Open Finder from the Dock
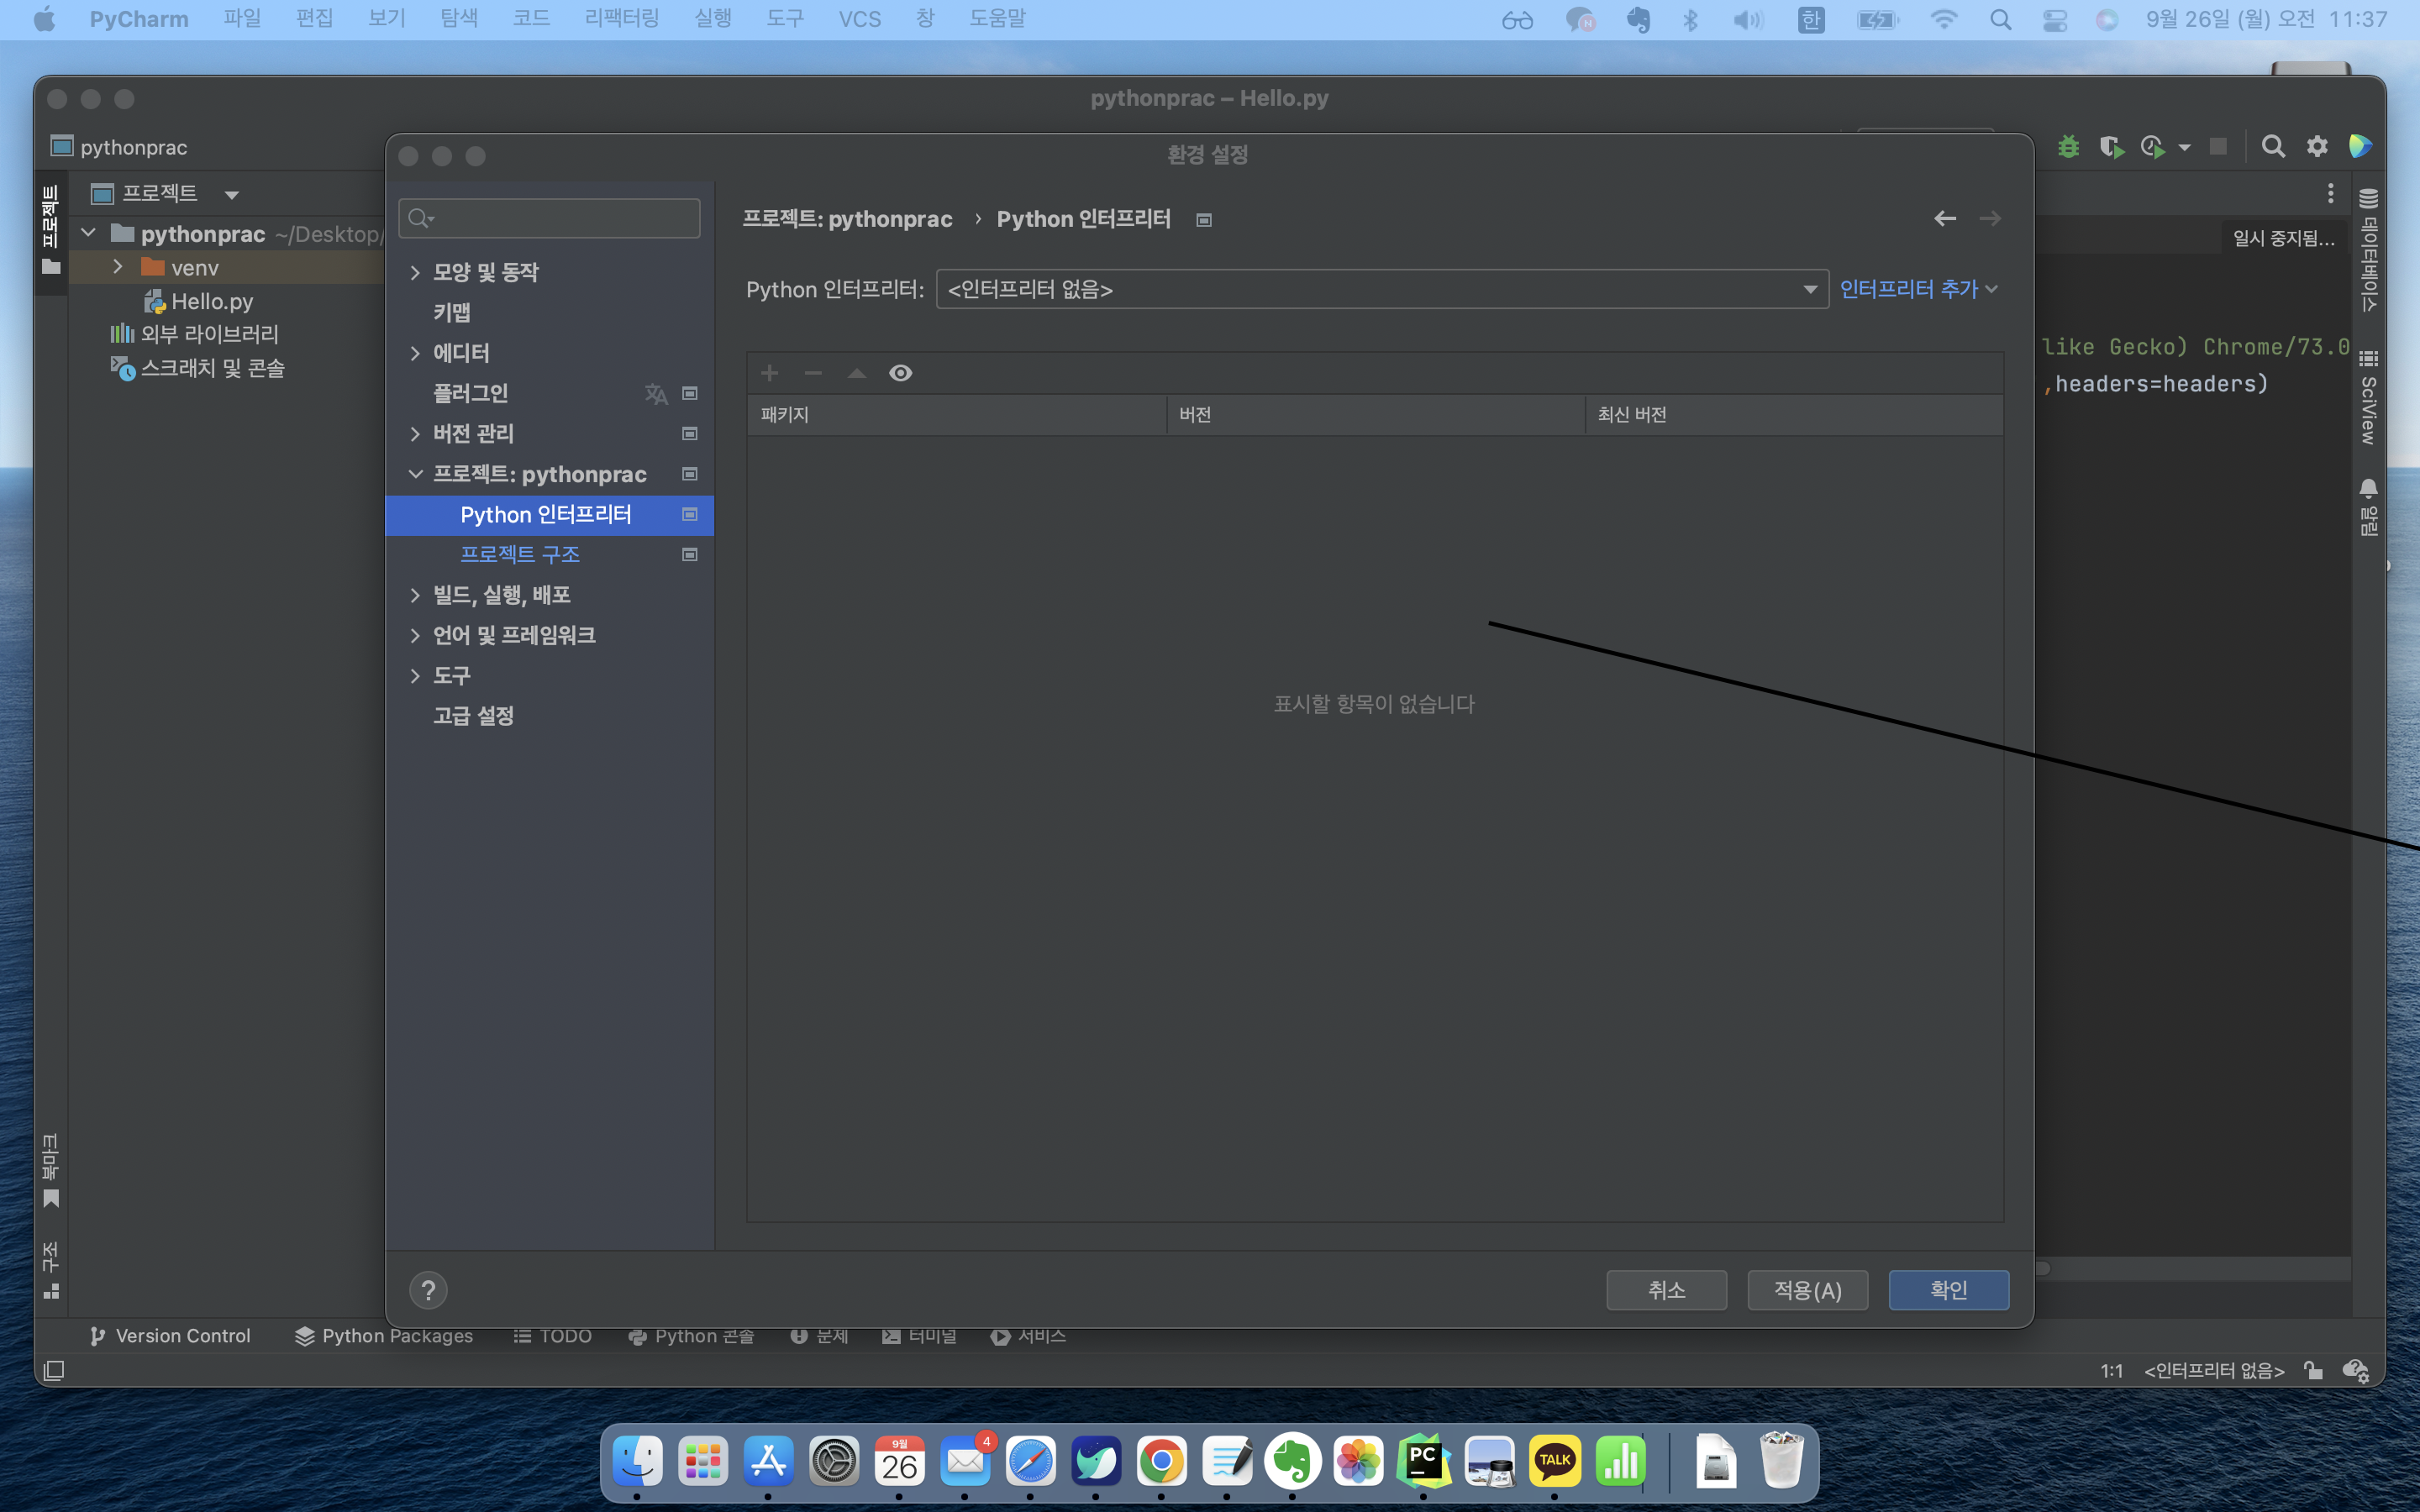The width and height of the screenshot is (2420, 1512). [x=637, y=1462]
